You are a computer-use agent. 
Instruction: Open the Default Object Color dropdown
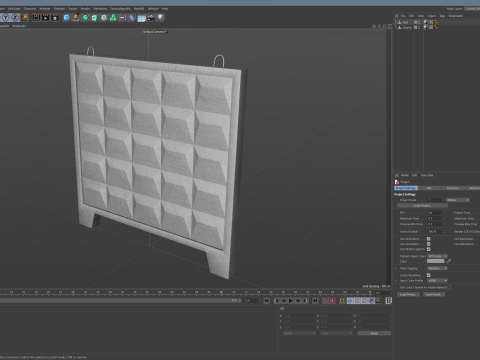(437, 256)
